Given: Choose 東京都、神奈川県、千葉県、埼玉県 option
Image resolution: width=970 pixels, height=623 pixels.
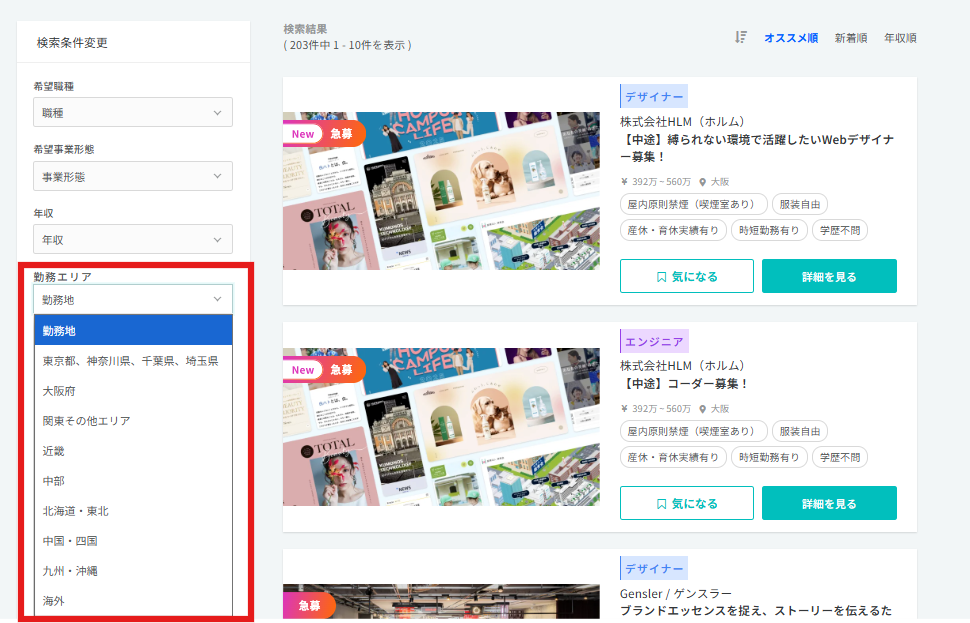Looking at the screenshot, I should 133,361.
